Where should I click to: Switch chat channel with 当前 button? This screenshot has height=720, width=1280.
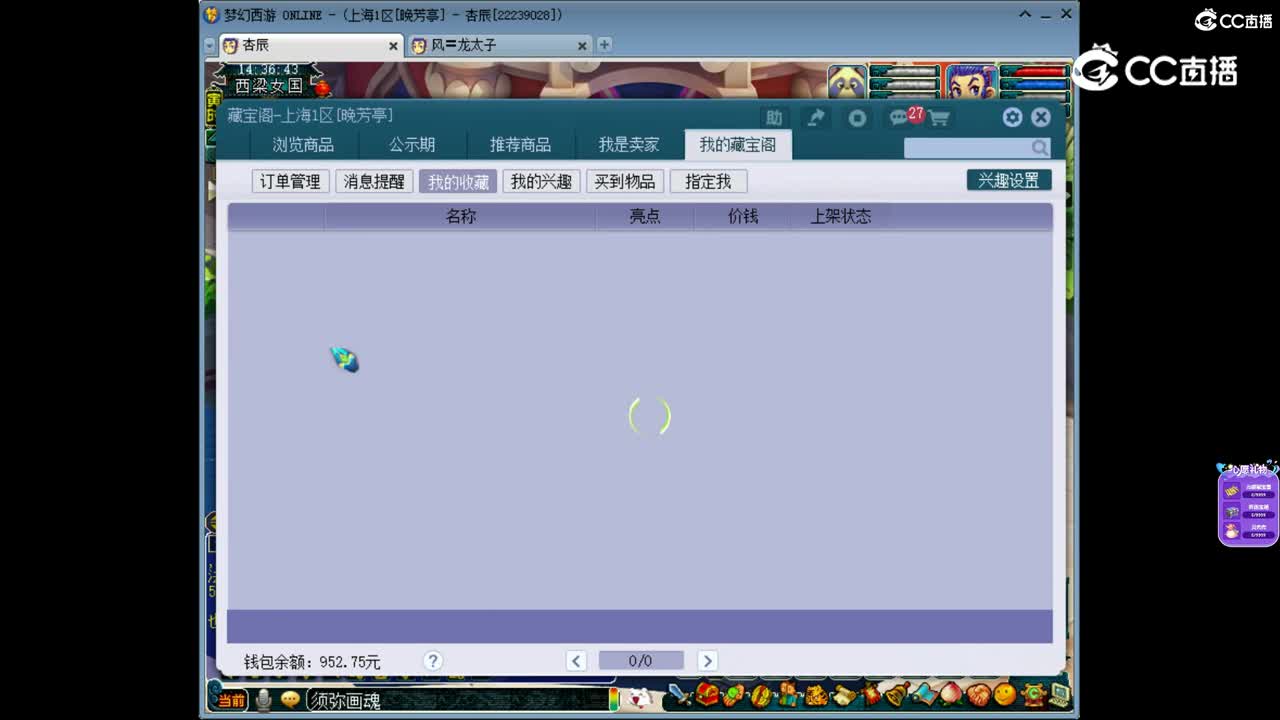231,700
